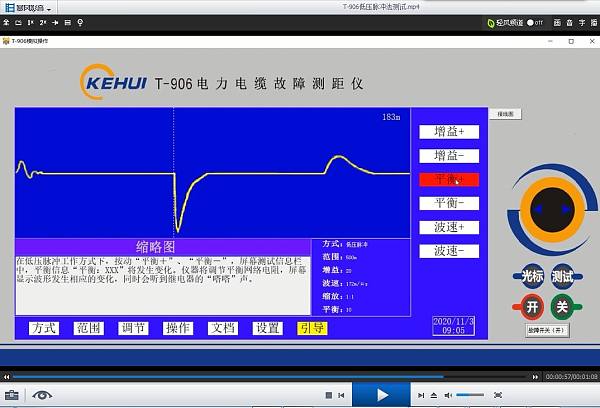600x408 pixels.
Task: Click the rewind icon left of the progress bar
Action: tap(6, 377)
